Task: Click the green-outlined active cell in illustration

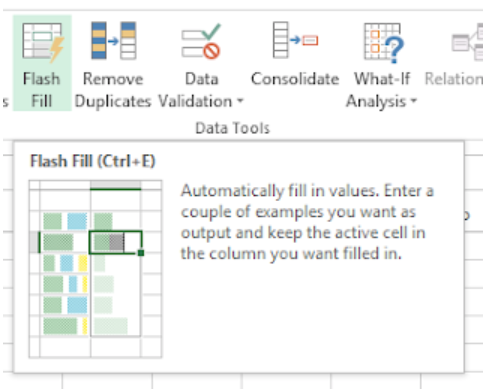Action: [x=115, y=242]
